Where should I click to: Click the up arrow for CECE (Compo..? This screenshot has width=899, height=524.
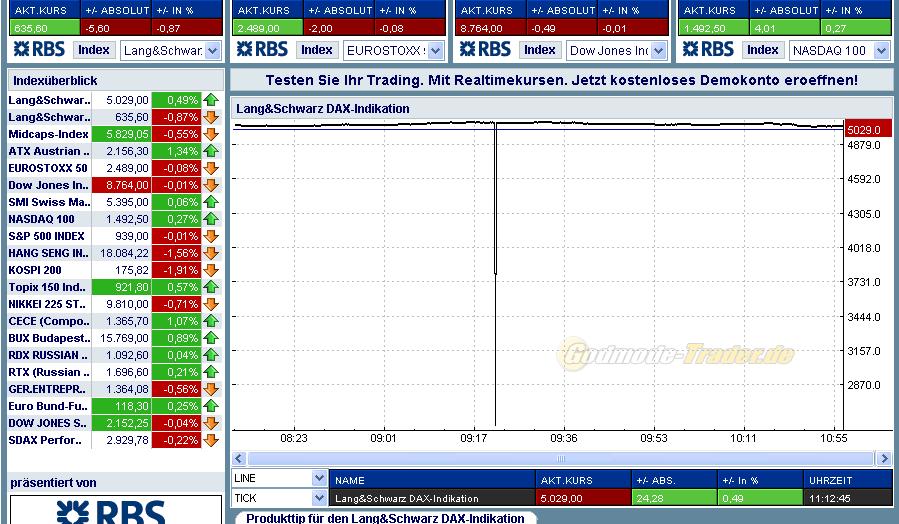point(211,321)
